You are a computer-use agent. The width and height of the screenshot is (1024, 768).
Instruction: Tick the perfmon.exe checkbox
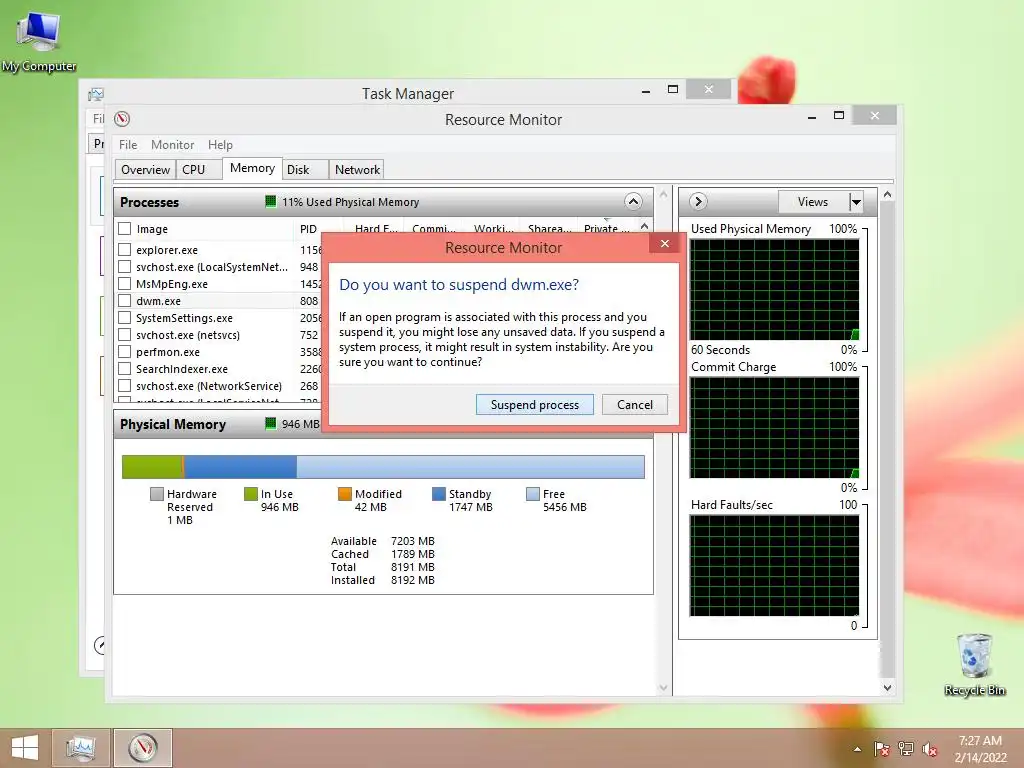[125, 351]
